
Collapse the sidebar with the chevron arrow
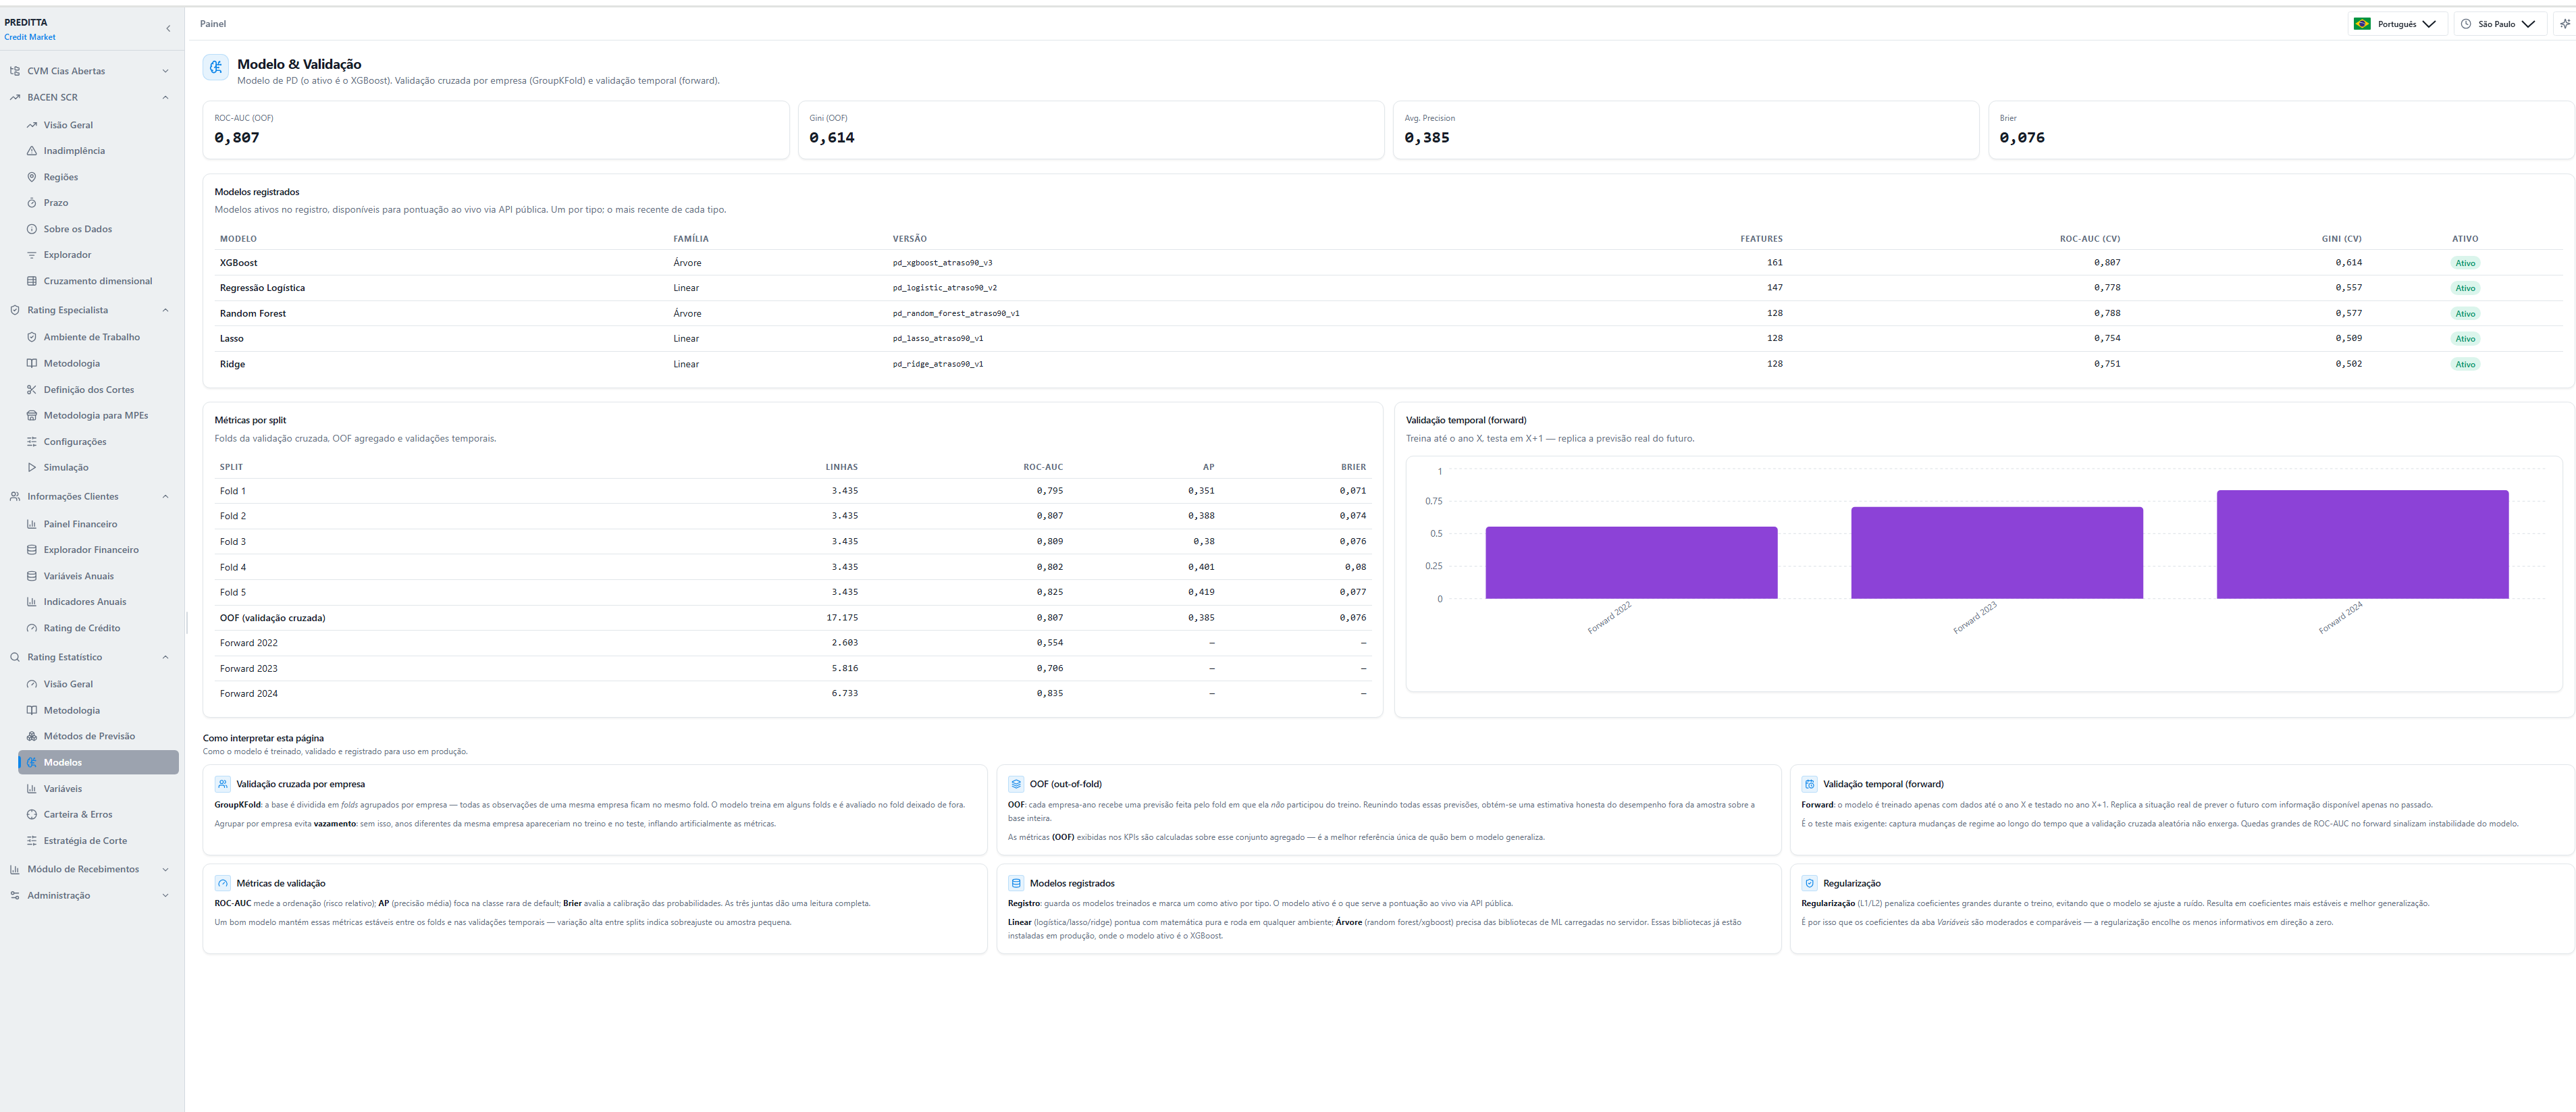click(168, 29)
